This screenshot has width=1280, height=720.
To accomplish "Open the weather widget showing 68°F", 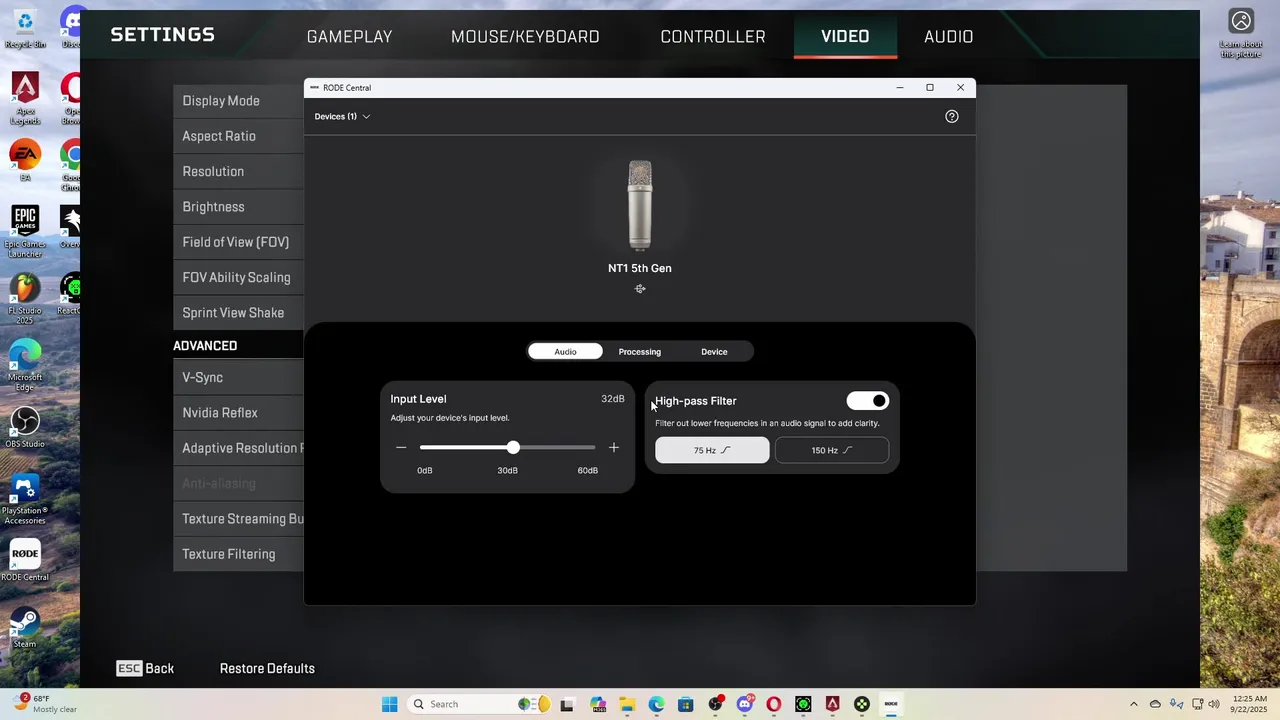I will [45, 704].
